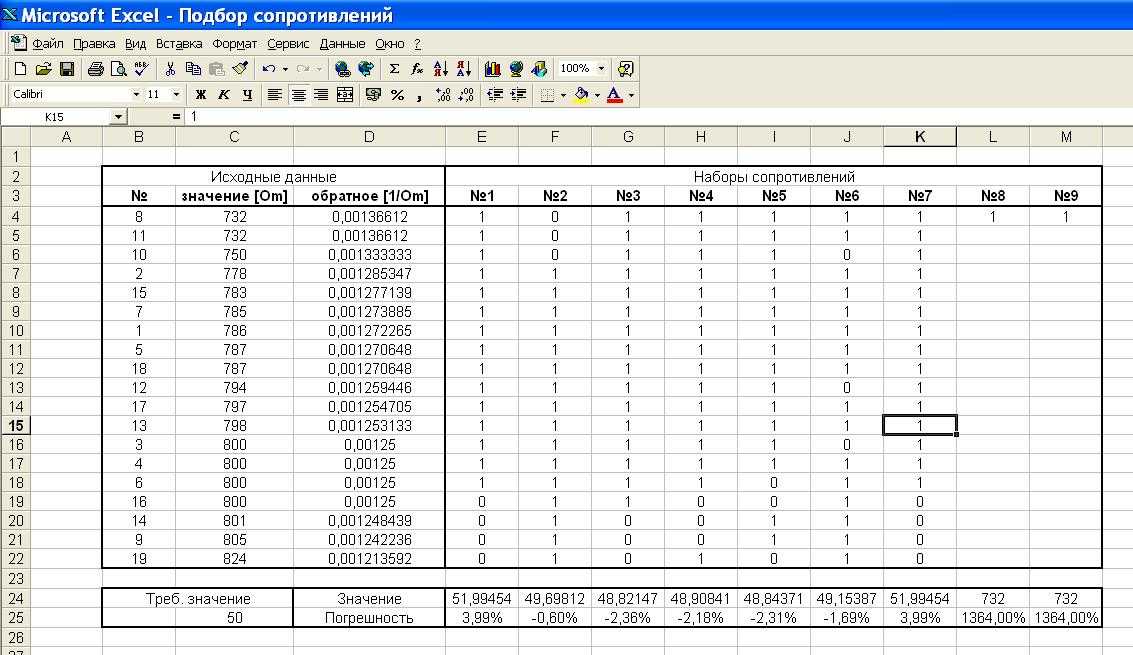Click the AutoSum sigma icon
This screenshot has width=1133, height=655.
coord(394,69)
